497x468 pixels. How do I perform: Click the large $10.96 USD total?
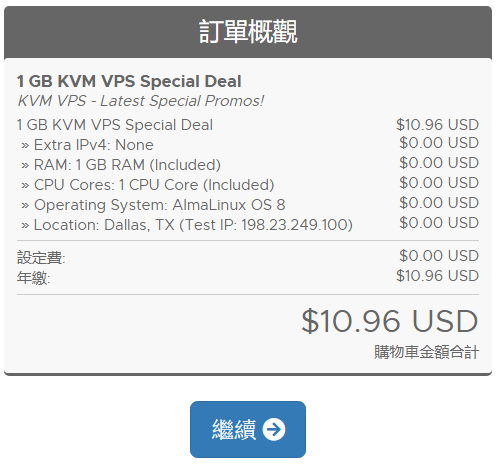[390, 321]
